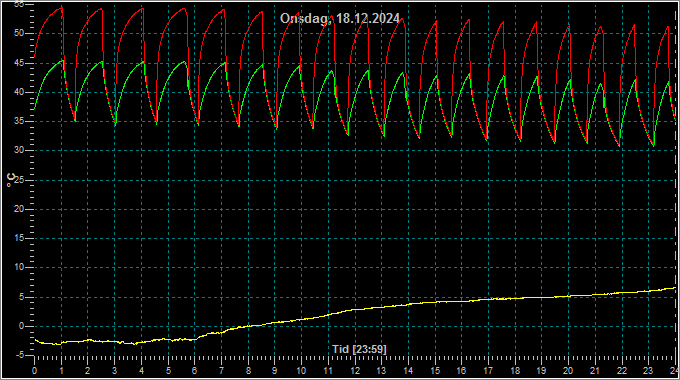Click the 10 label on temperature axis
This screenshot has height=380, width=680.
coord(19,268)
